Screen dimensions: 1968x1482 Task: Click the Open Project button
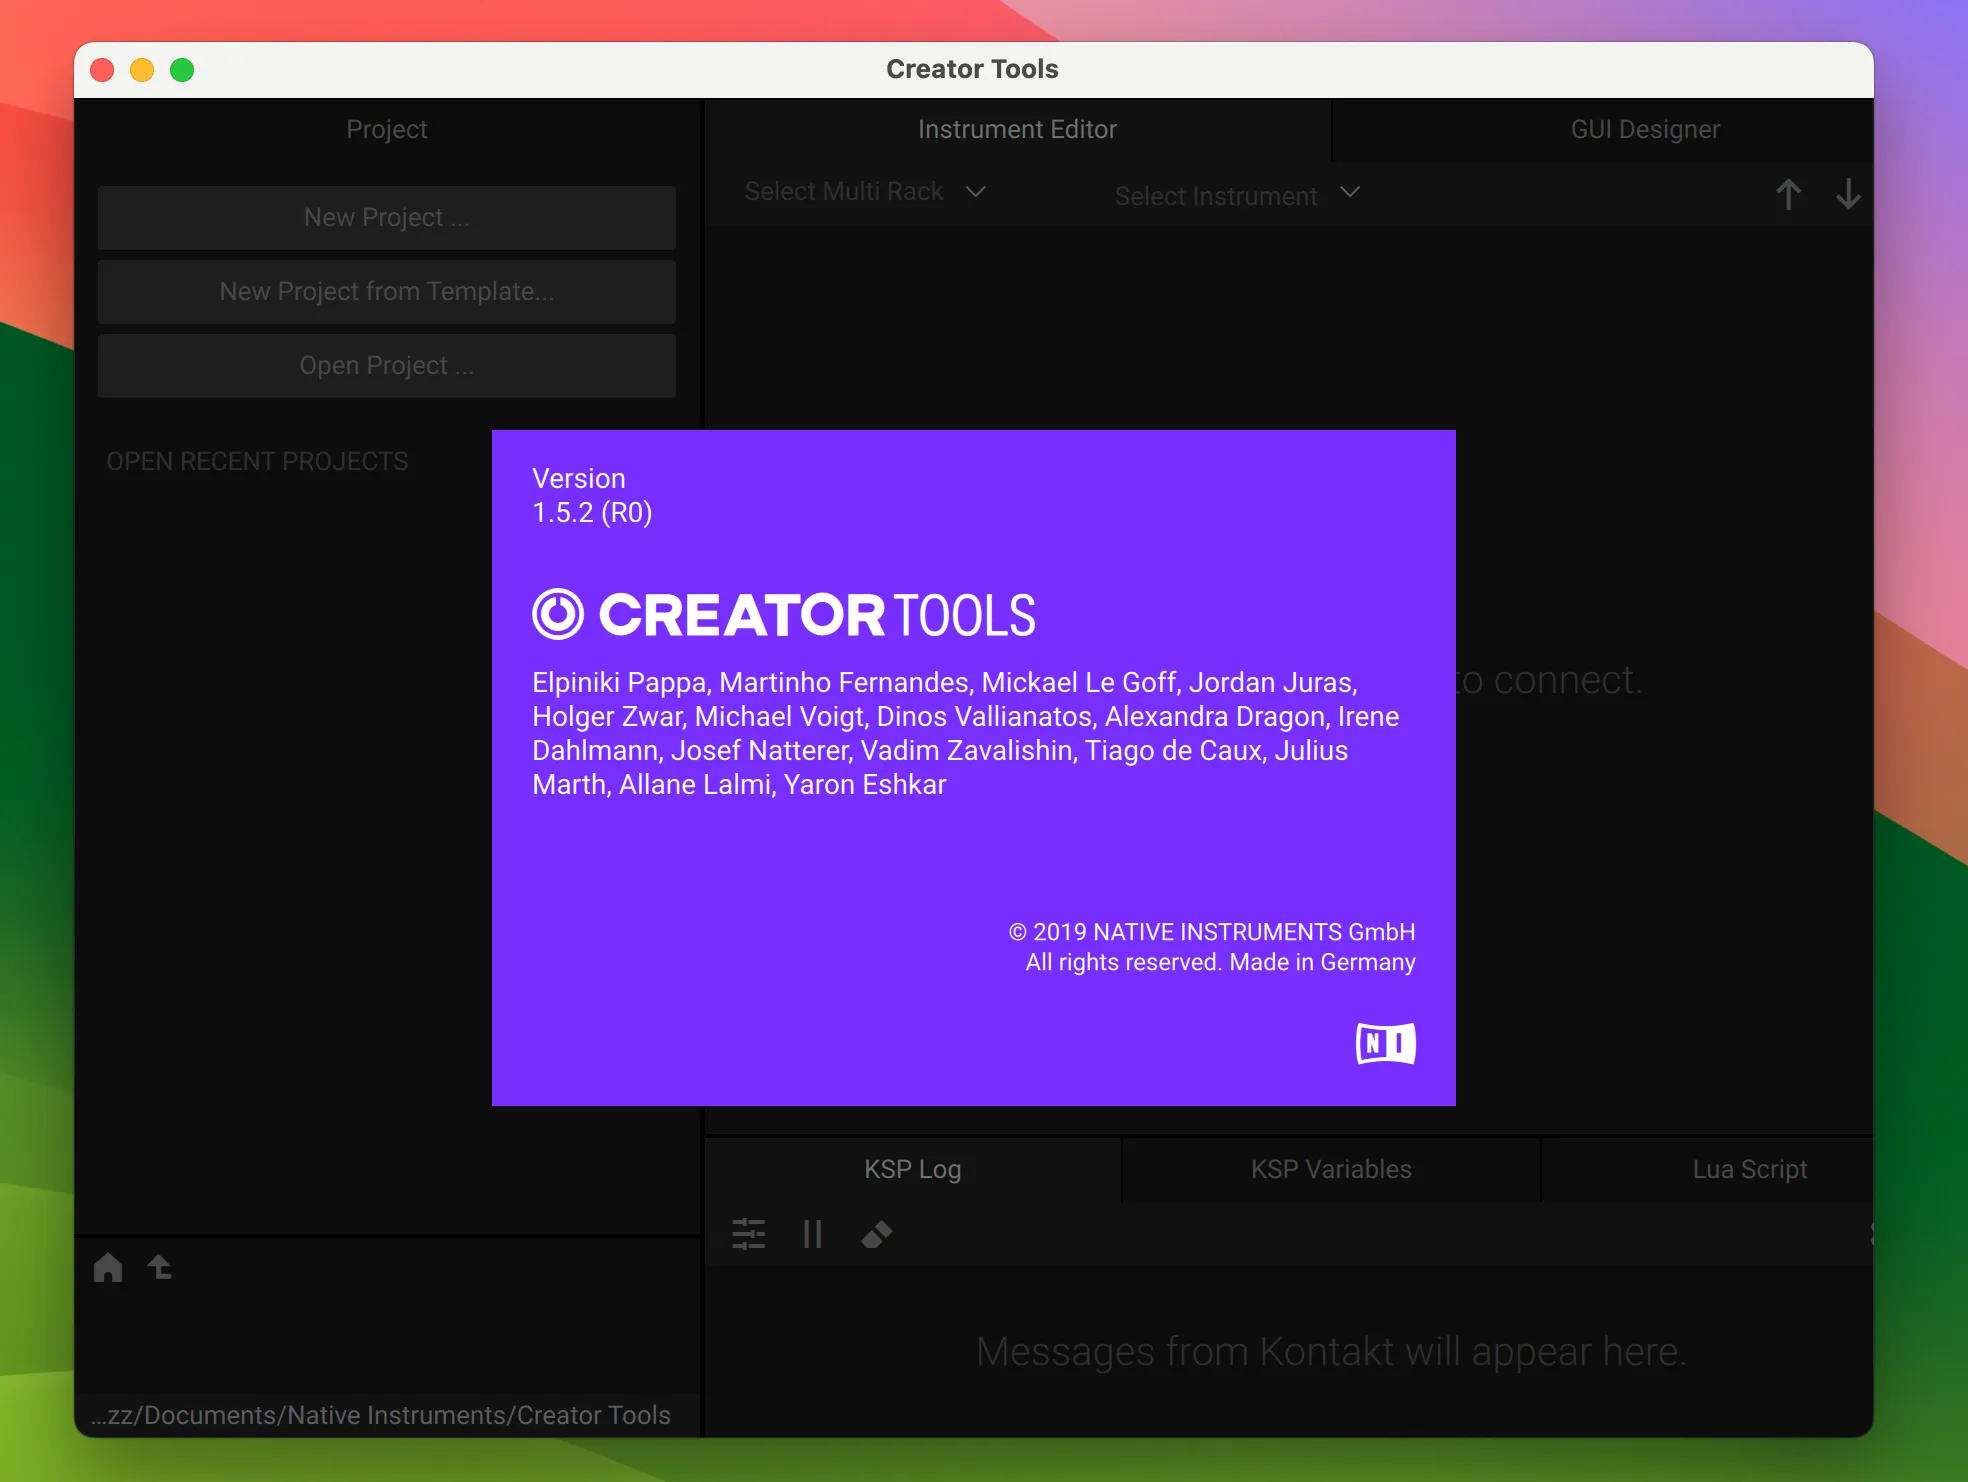(387, 365)
